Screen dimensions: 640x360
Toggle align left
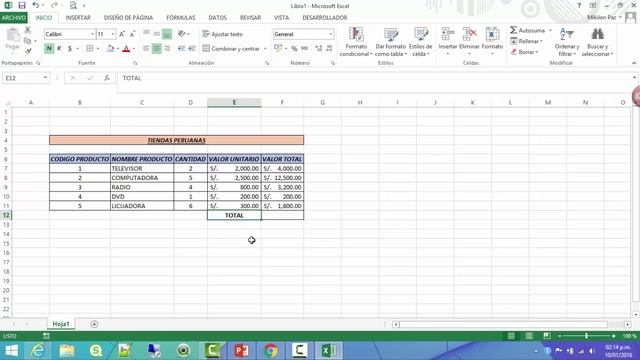tap(146, 49)
